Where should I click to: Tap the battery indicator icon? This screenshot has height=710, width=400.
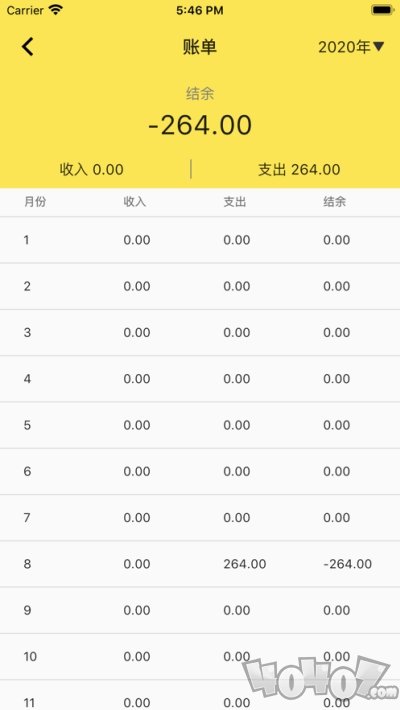tap(381, 10)
